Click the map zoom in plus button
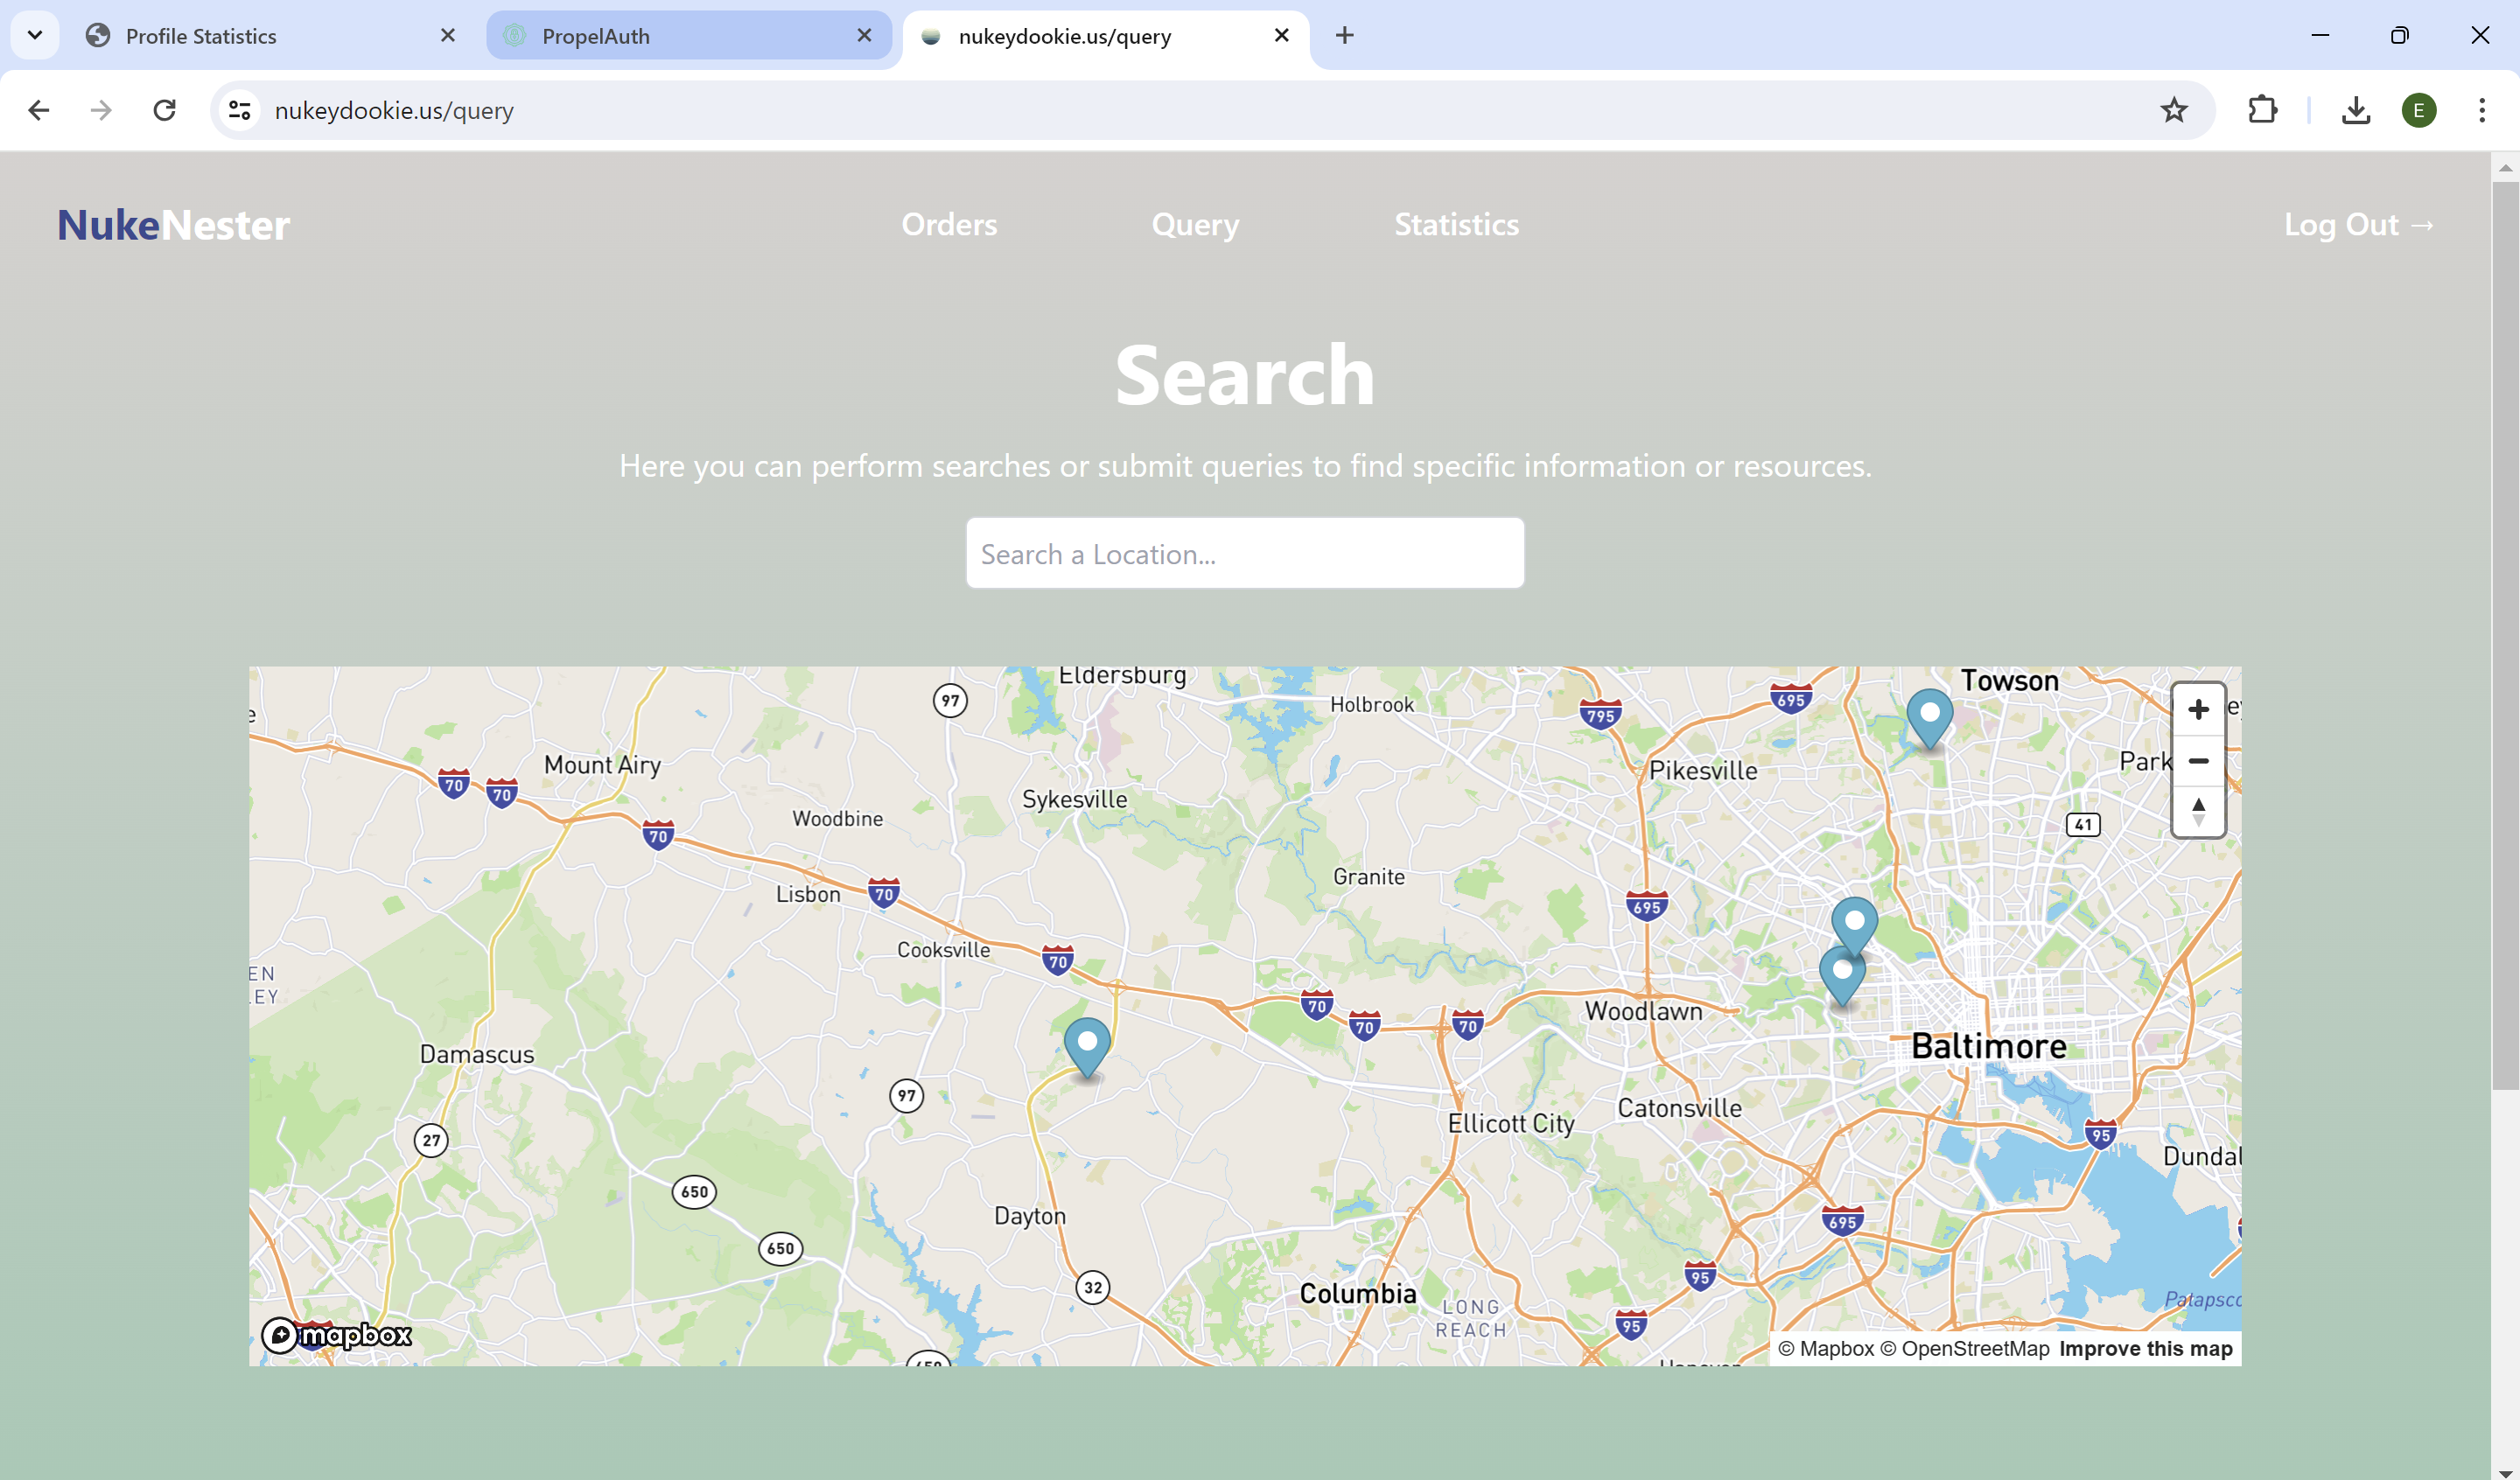The height and width of the screenshot is (1480, 2520). tap(2197, 709)
